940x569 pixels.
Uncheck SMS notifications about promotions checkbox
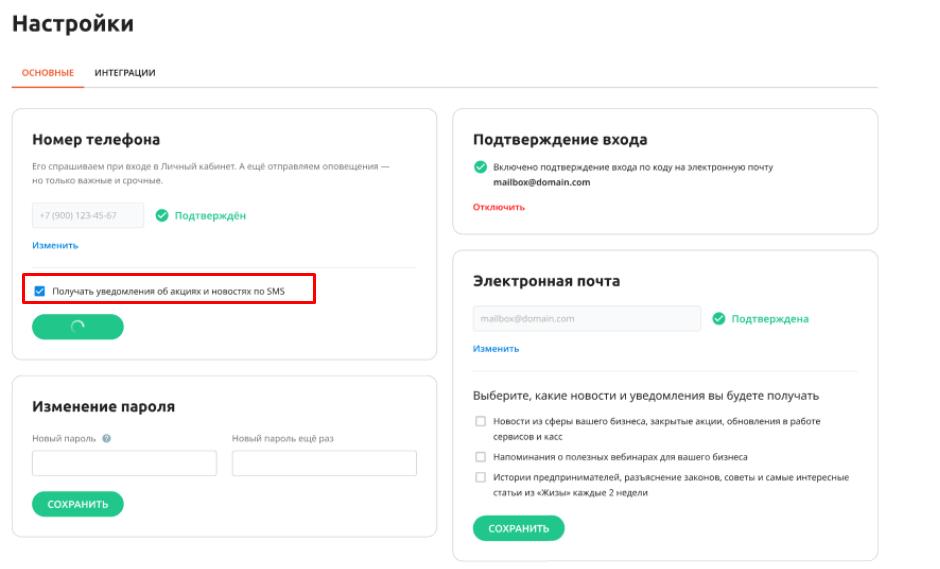pos(40,291)
